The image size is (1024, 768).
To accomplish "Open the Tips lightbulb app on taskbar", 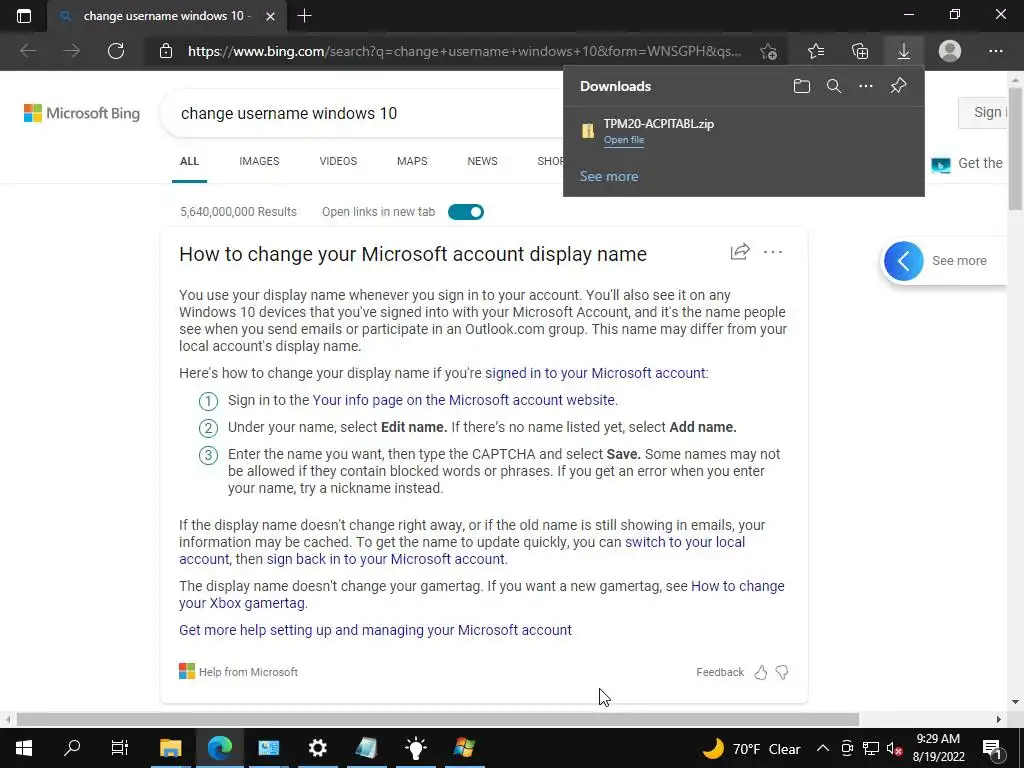I will (x=415, y=748).
